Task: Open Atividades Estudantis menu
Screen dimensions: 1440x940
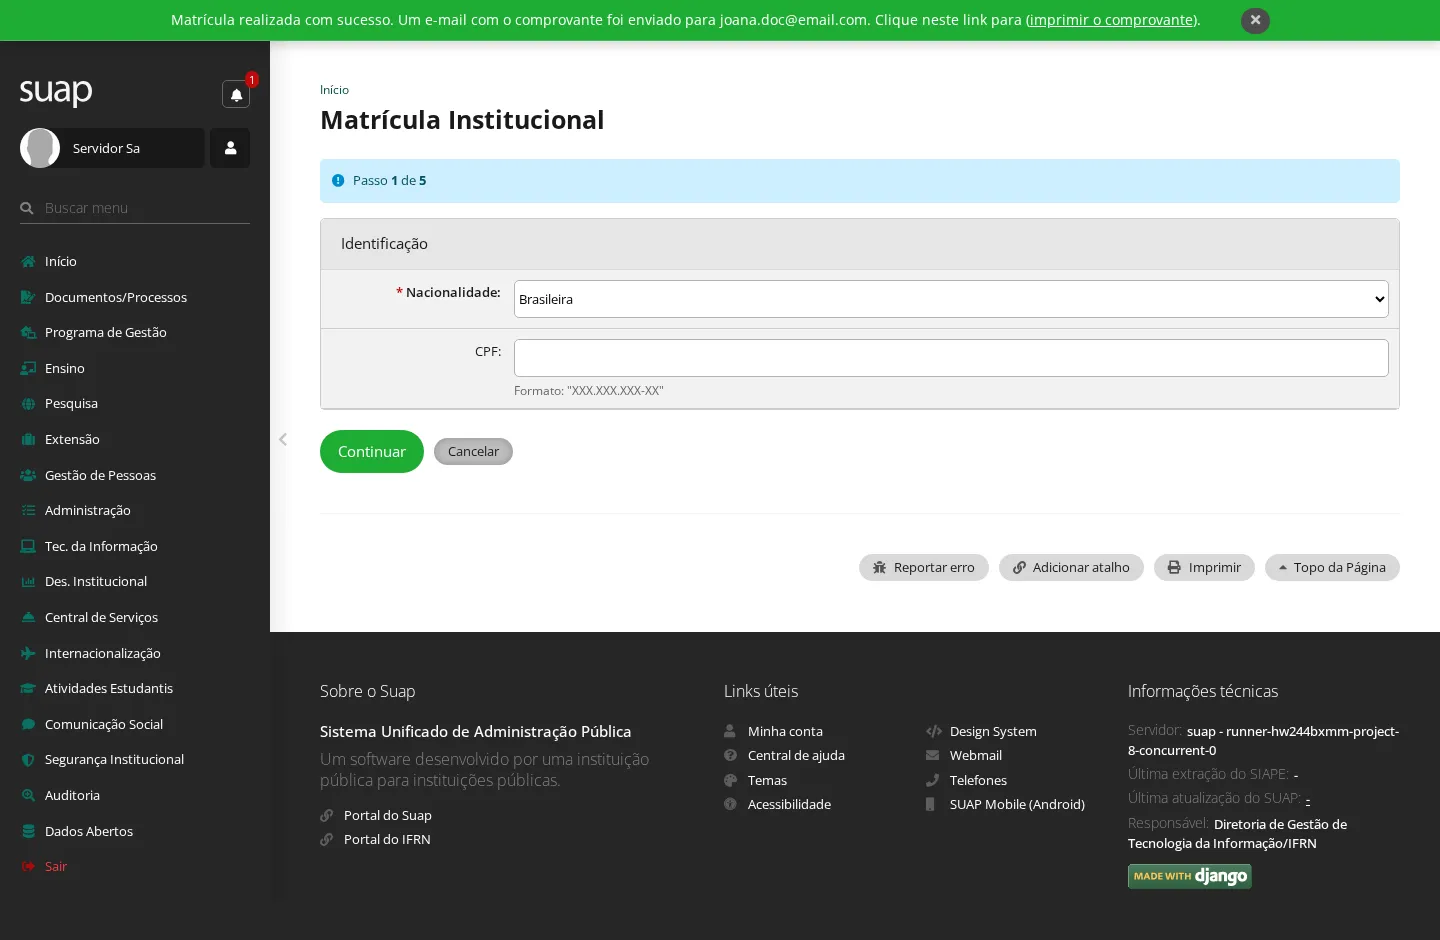Action: point(135,688)
